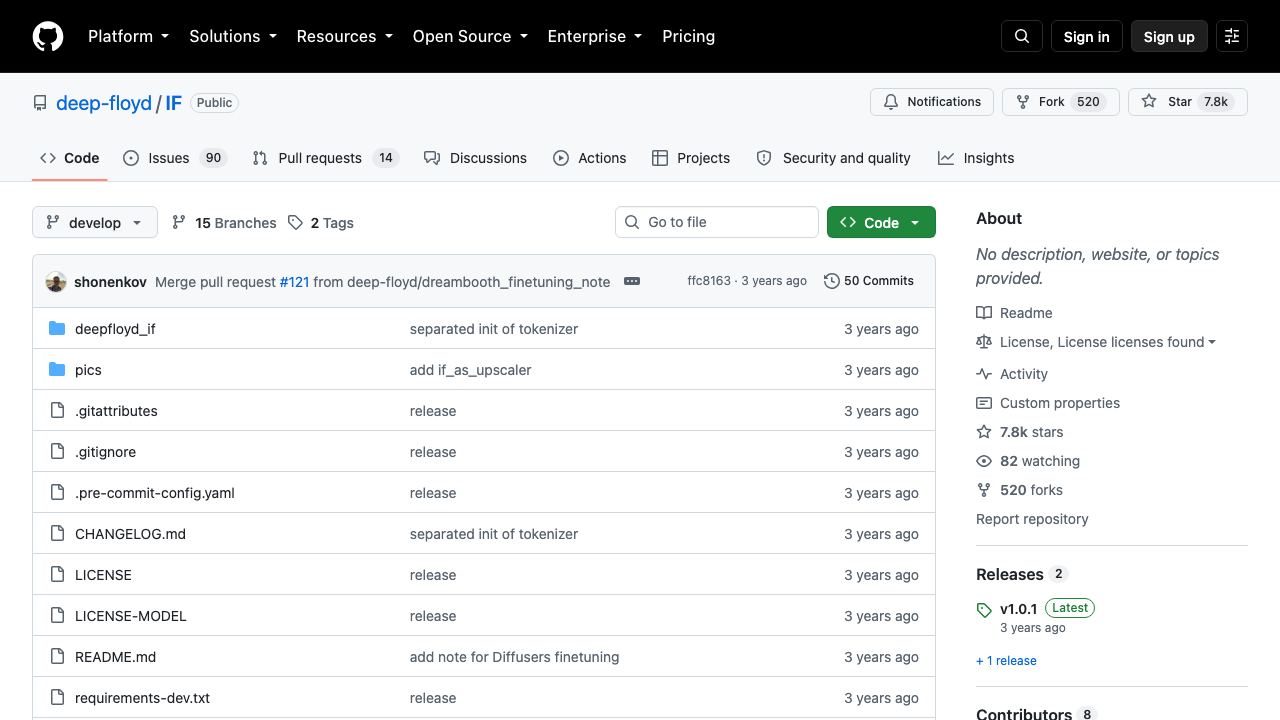
Task: Click the Readme book icon
Action: point(984,313)
